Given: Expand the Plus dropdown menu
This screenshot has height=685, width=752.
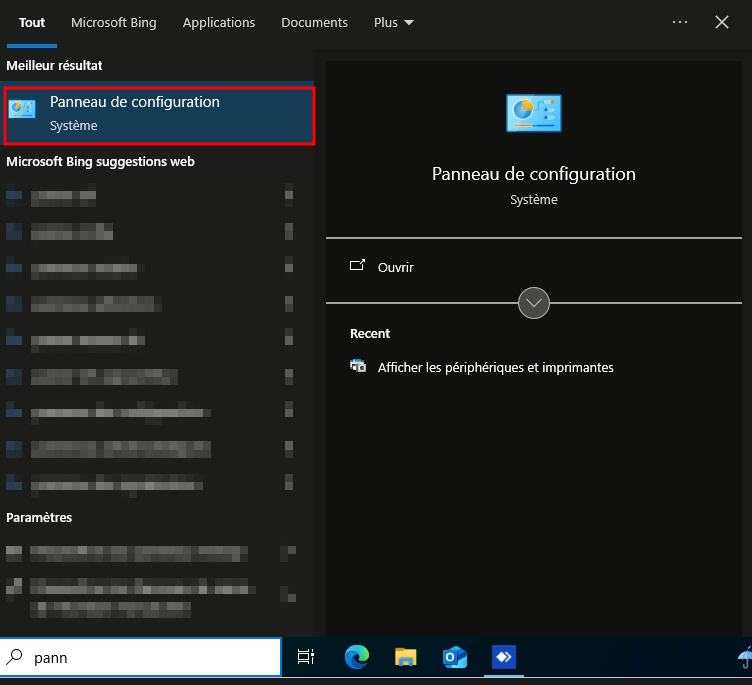Looking at the screenshot, I should tap(393, 23).
